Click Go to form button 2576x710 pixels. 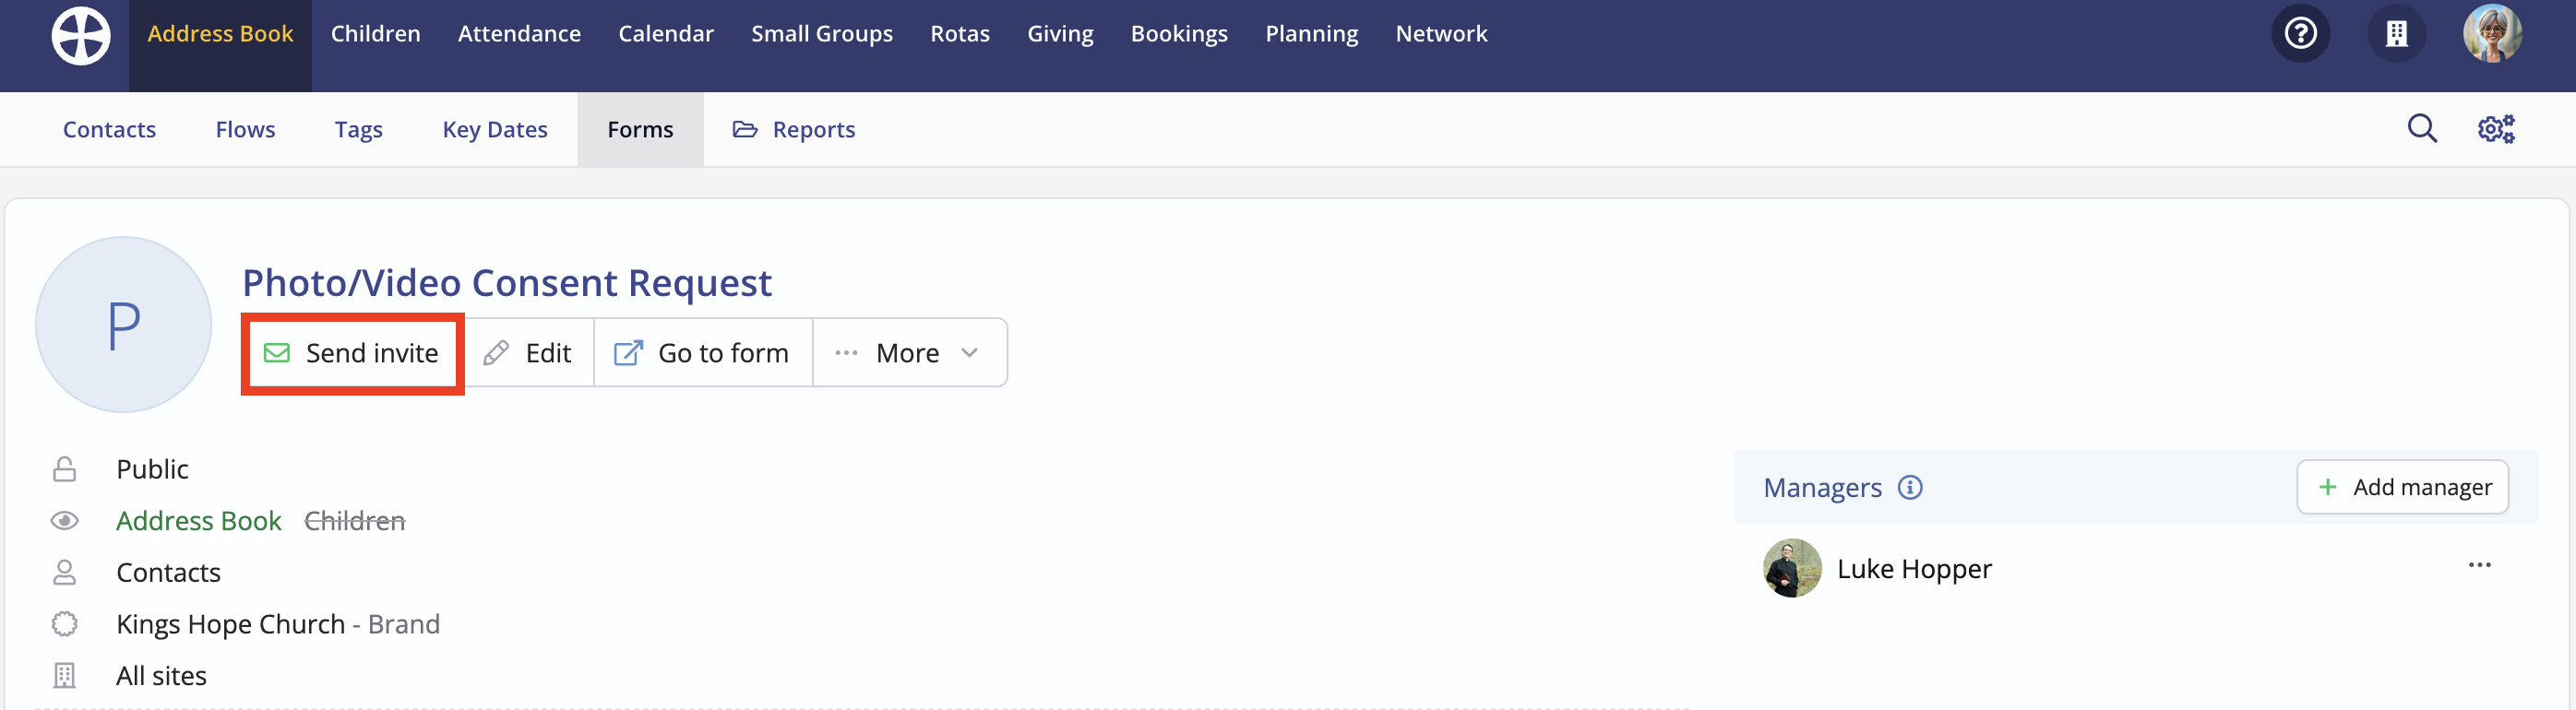pyautogui.click(x=703, y=353)
